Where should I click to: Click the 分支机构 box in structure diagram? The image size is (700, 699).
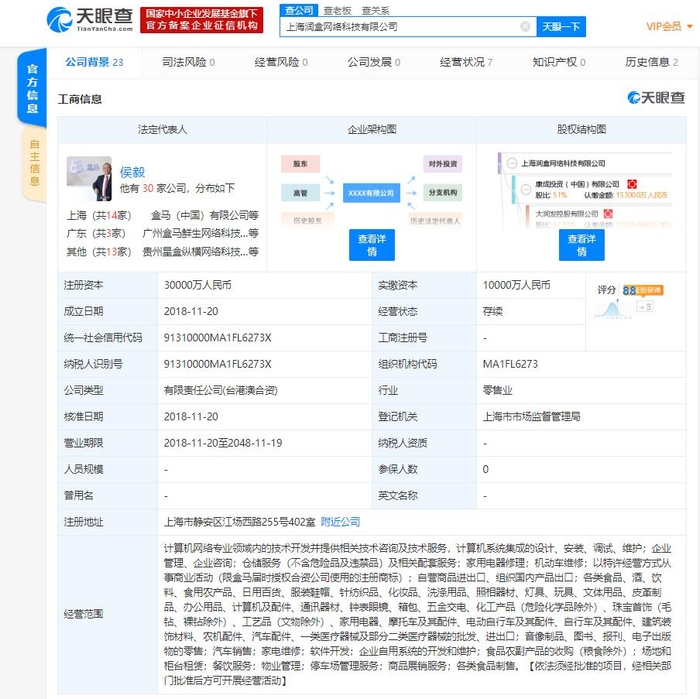[443, 192]
